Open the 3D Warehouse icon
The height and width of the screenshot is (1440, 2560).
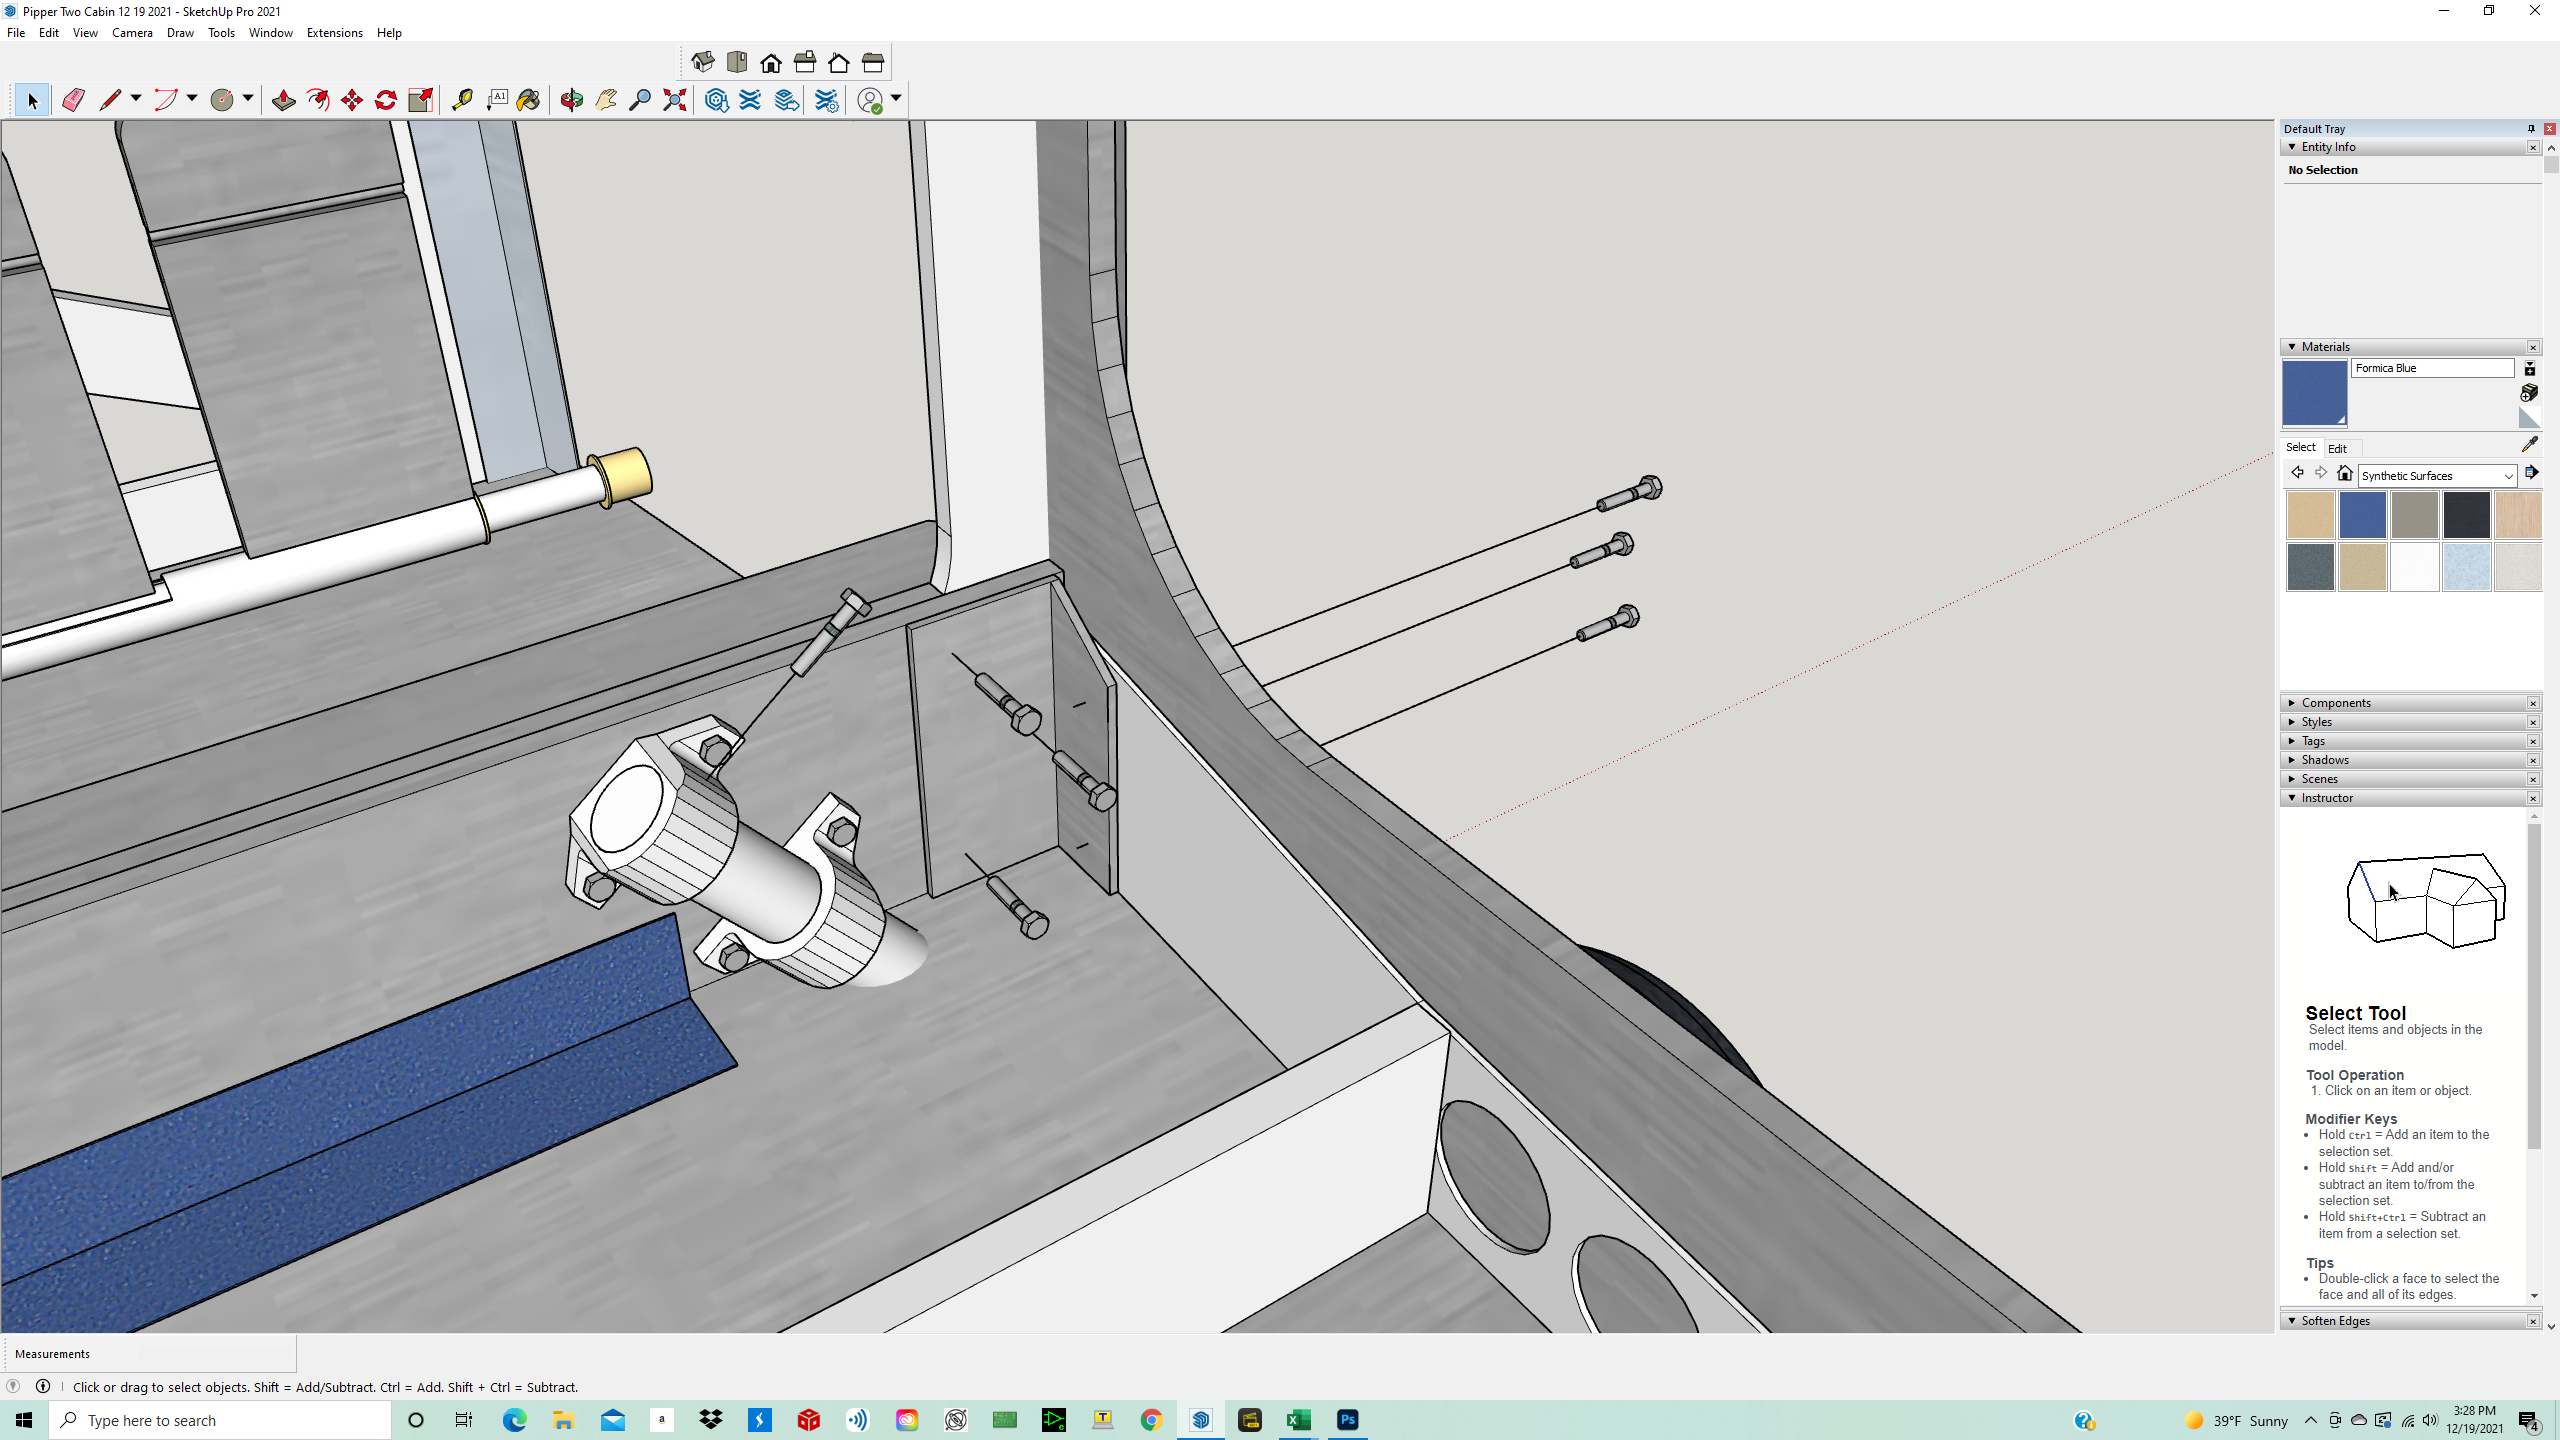(x=717, y=100)
